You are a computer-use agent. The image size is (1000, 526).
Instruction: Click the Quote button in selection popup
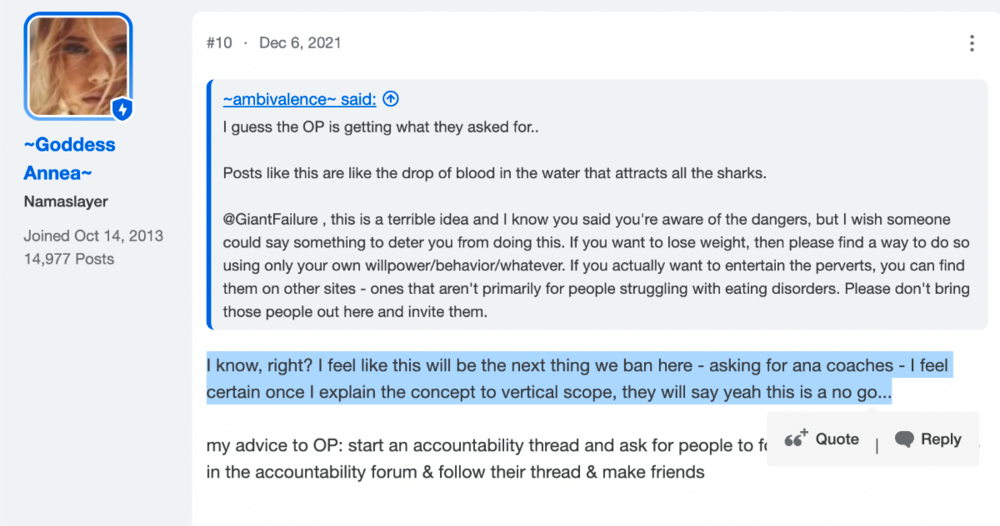(822, 439)
